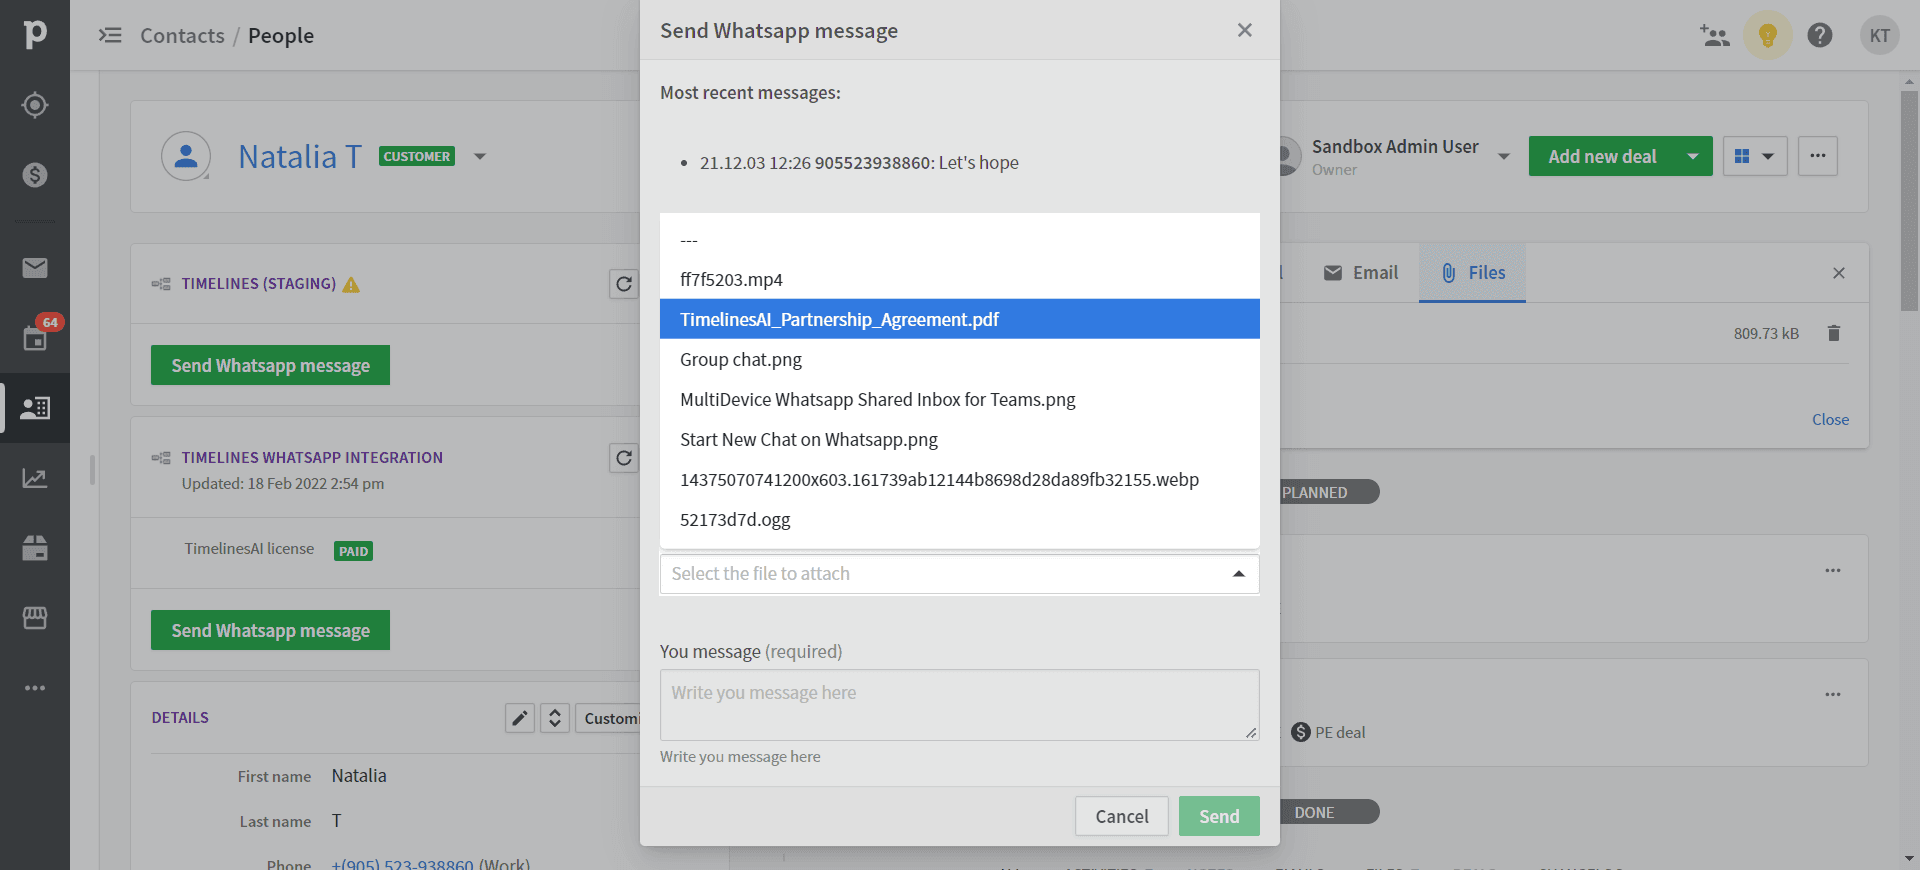This screenshot has width=1920, height=870.
Task: Click the page vertical scrollbar
Action: click(1909, 200)
